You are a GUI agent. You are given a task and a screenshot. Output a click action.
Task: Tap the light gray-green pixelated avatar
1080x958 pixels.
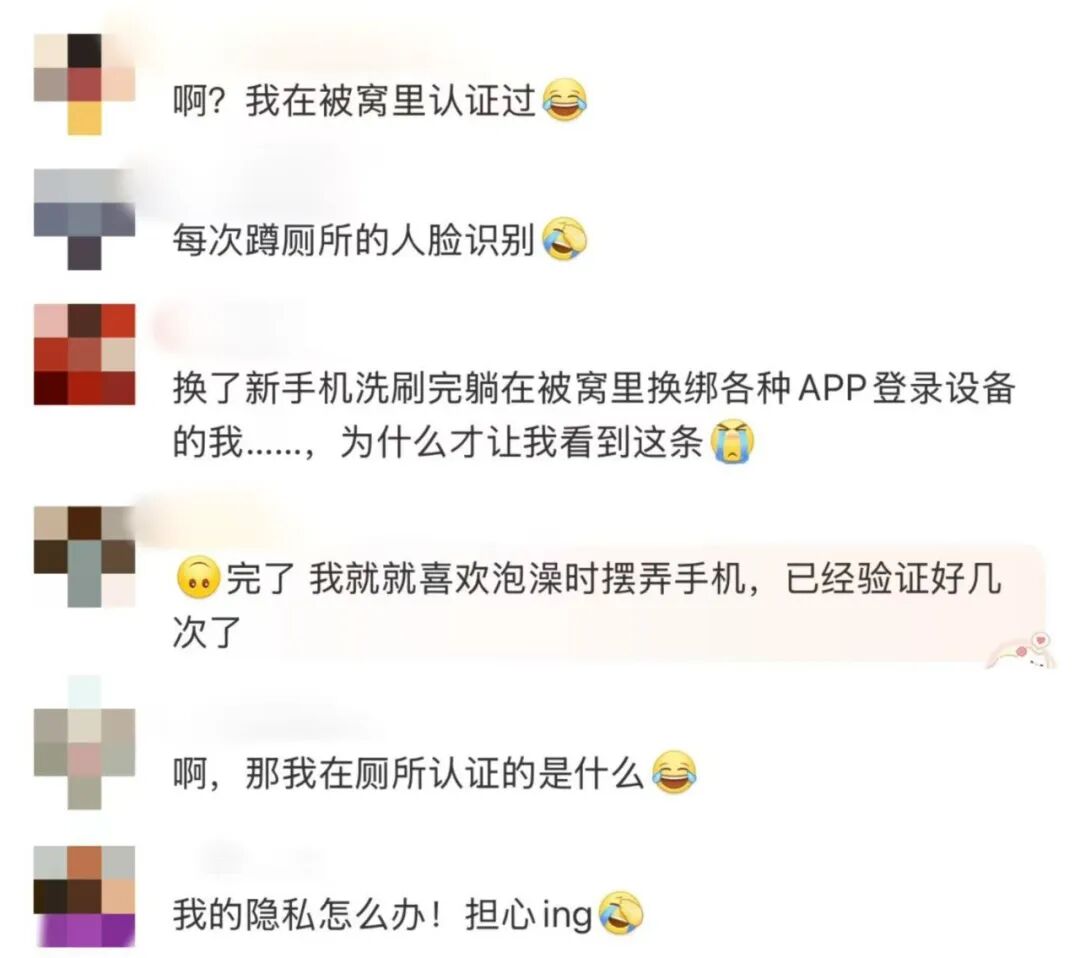click(x=84, y=742)
